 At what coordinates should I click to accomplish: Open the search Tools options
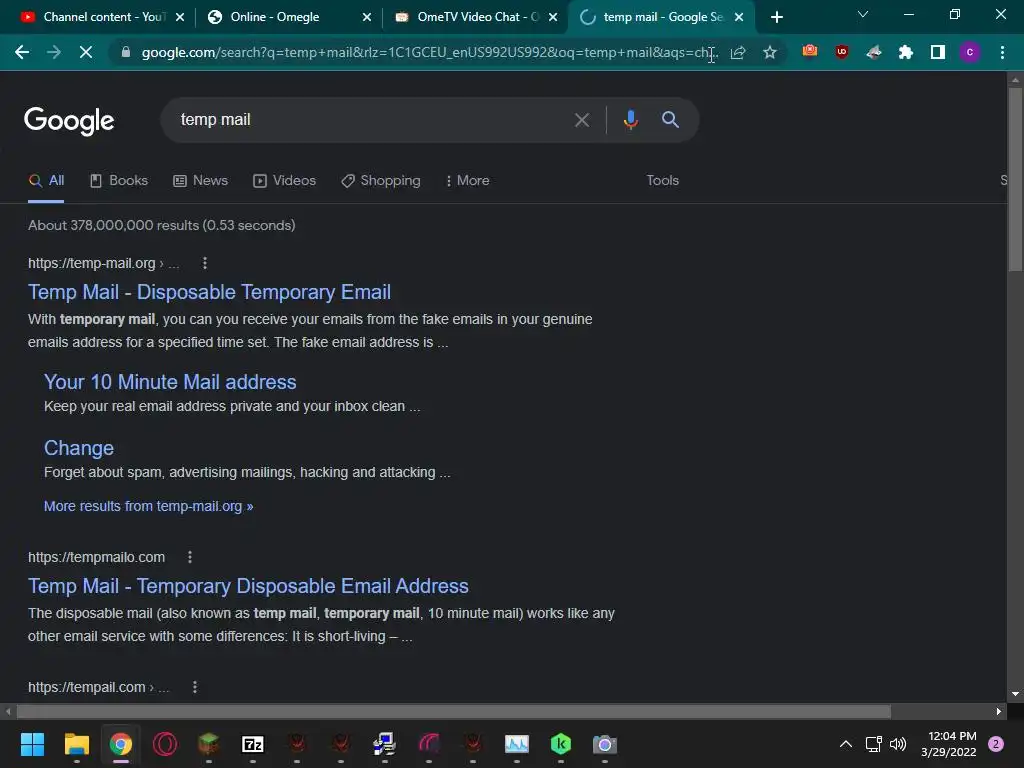[x=662, y=180]
